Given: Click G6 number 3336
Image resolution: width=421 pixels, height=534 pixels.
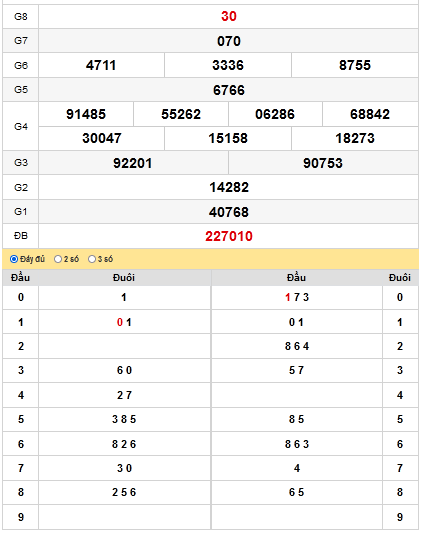Looking at the screenshot, I should click(x=228, y=65).
